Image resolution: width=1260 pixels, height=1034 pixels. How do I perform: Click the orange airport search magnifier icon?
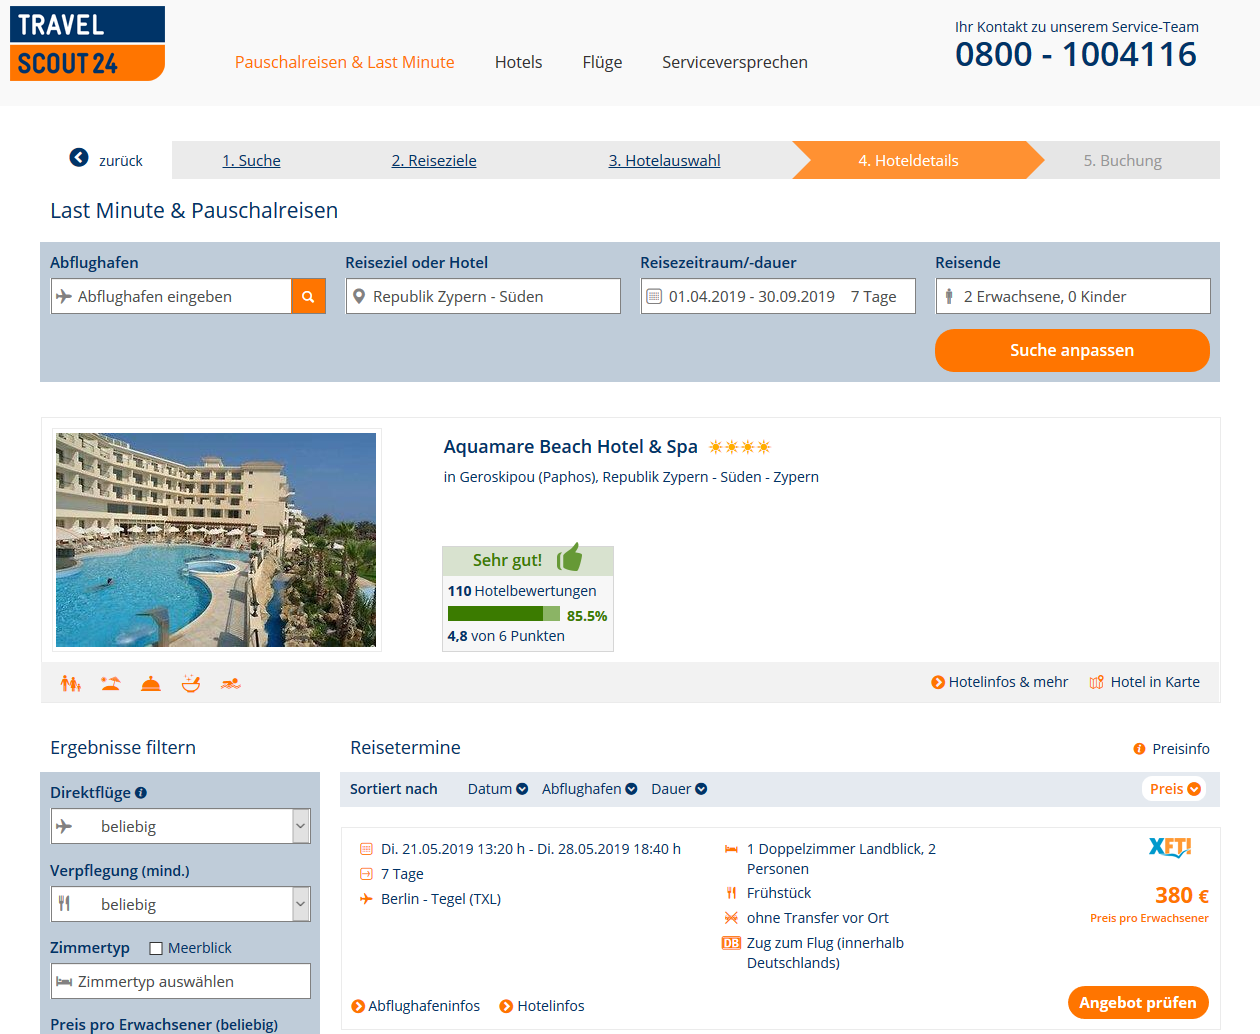coord(308,296)
